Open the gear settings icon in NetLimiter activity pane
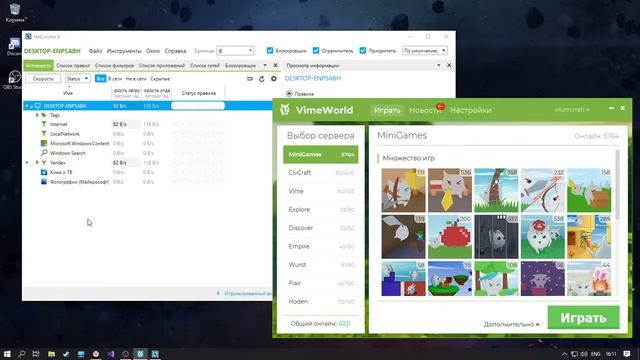 point(273,79)
